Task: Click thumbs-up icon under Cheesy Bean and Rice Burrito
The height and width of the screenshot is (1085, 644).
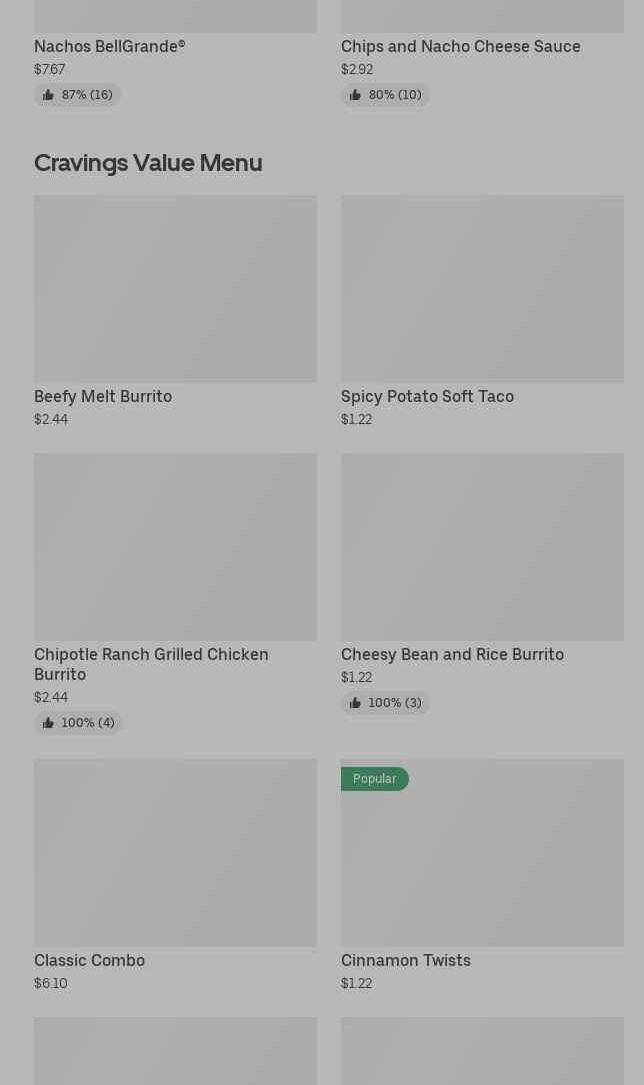Action: [x=355, y=703]
